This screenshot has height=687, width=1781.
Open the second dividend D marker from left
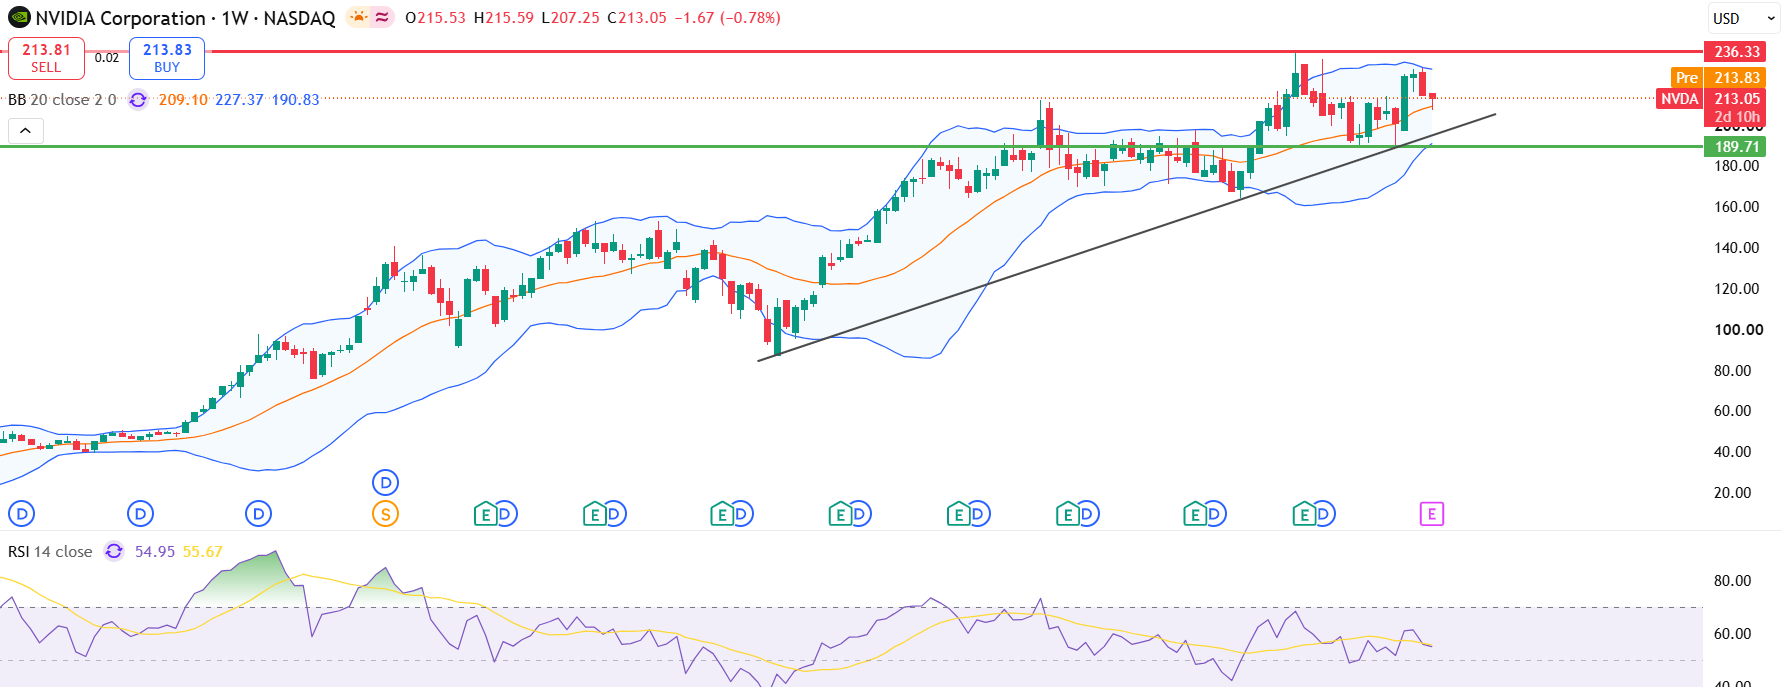(x=141, y=514)
